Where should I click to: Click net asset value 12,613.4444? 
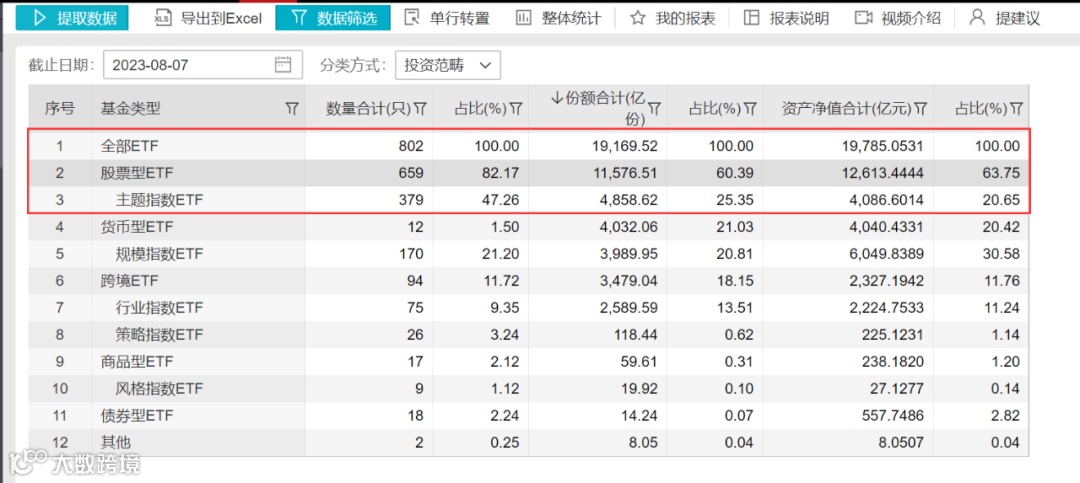click(x=882, y=173)
